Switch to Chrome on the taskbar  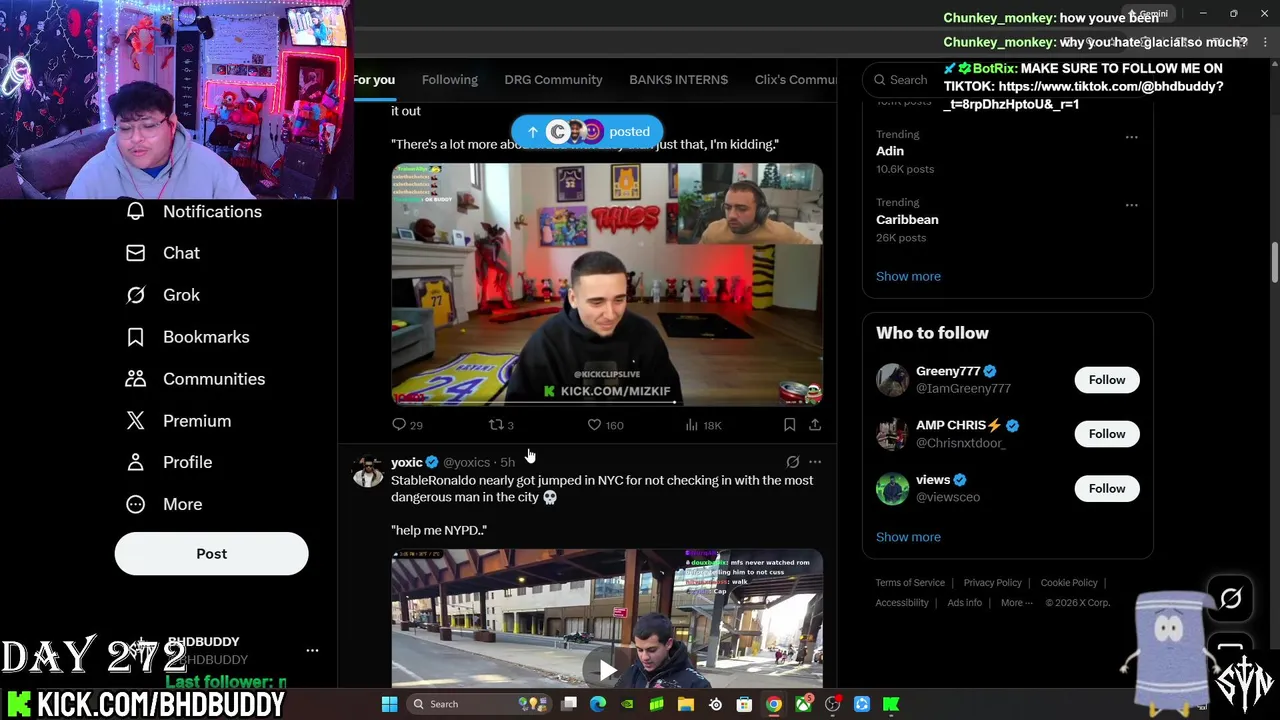774,704
